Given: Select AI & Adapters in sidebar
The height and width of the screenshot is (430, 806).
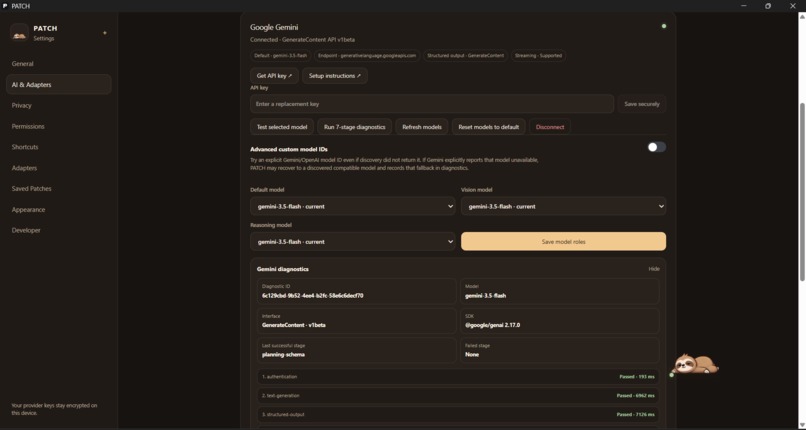Looking at the screenshot, I should 59,84.
